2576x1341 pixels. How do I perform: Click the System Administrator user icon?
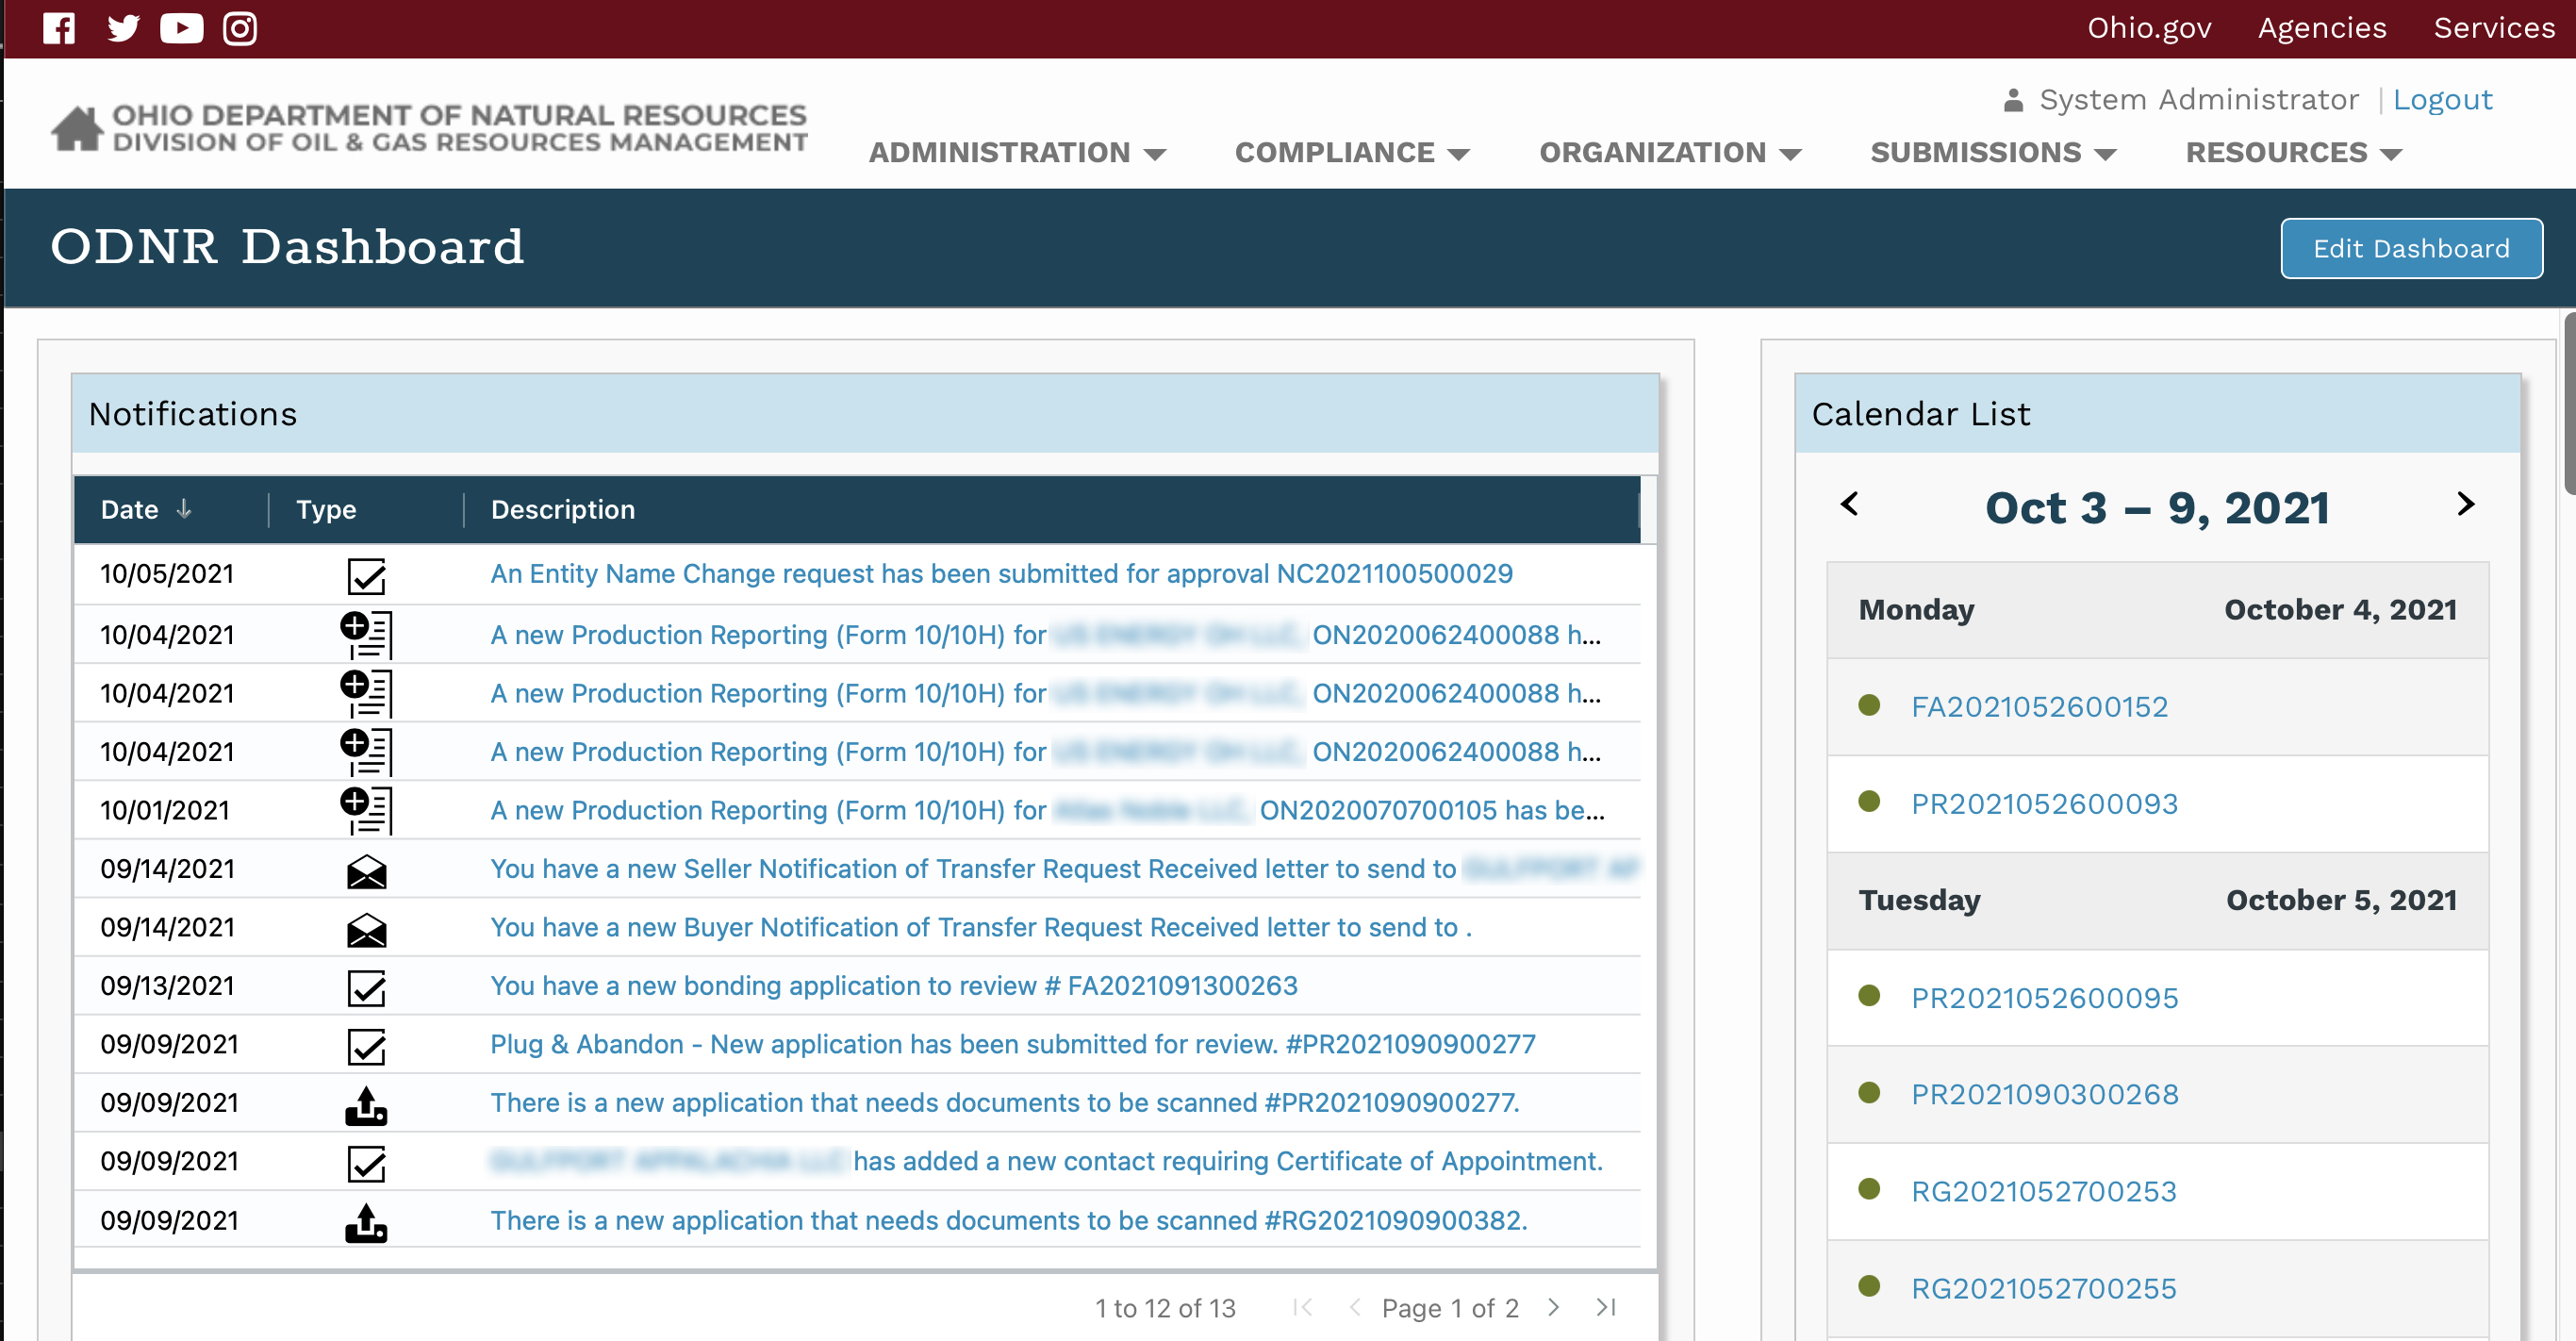click(2013, 100)
